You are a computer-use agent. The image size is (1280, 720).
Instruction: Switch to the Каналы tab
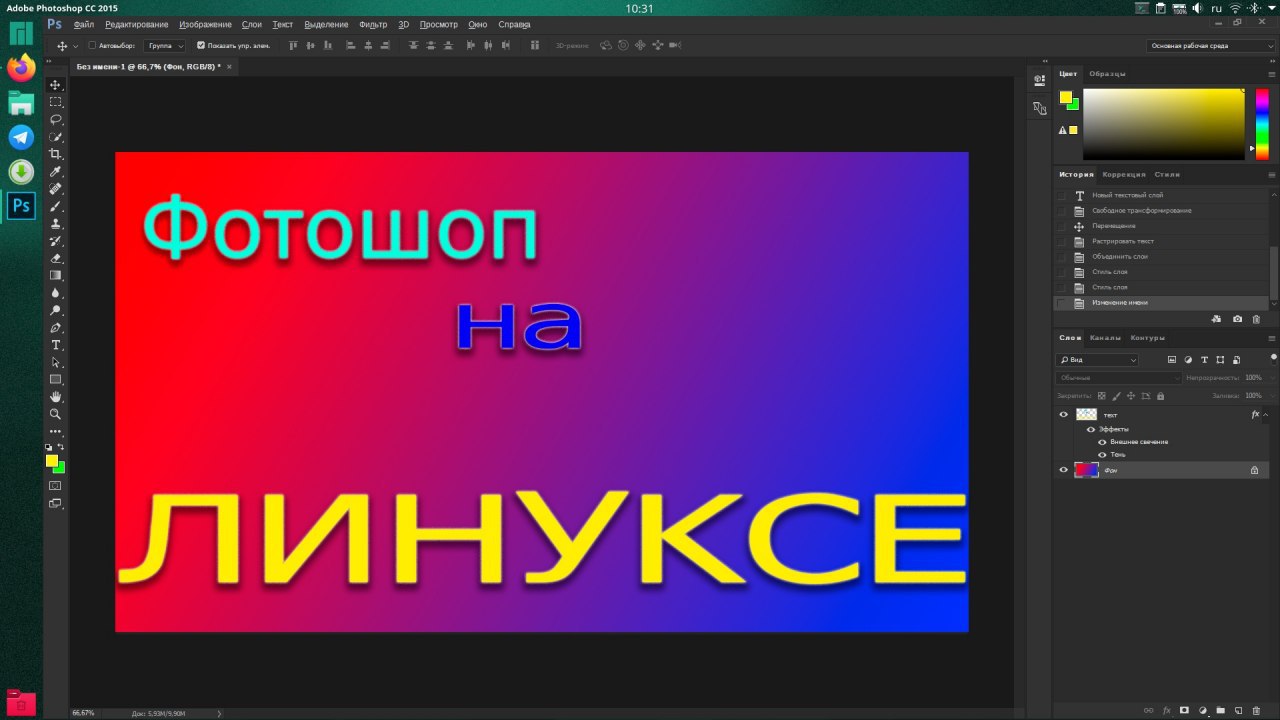point(1105,338)
